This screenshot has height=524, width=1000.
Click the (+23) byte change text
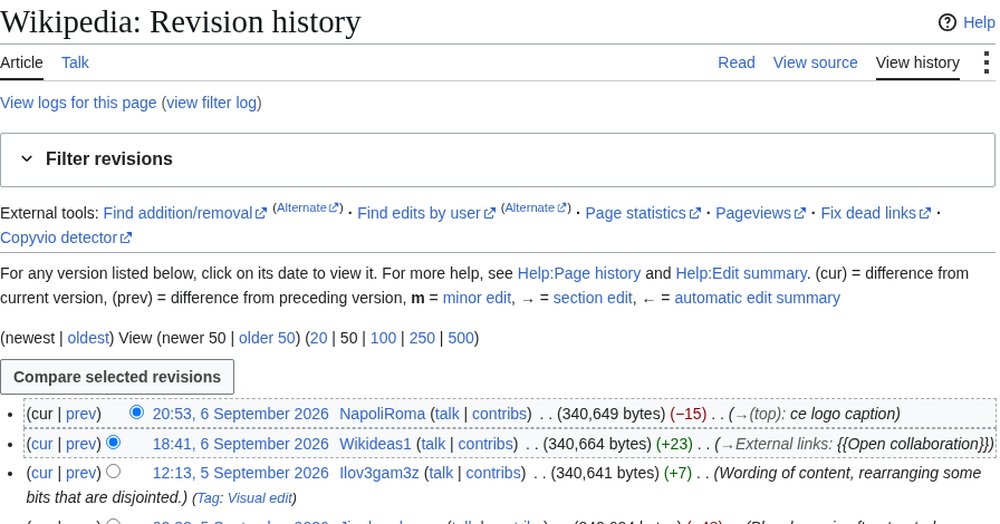(672, 444)
